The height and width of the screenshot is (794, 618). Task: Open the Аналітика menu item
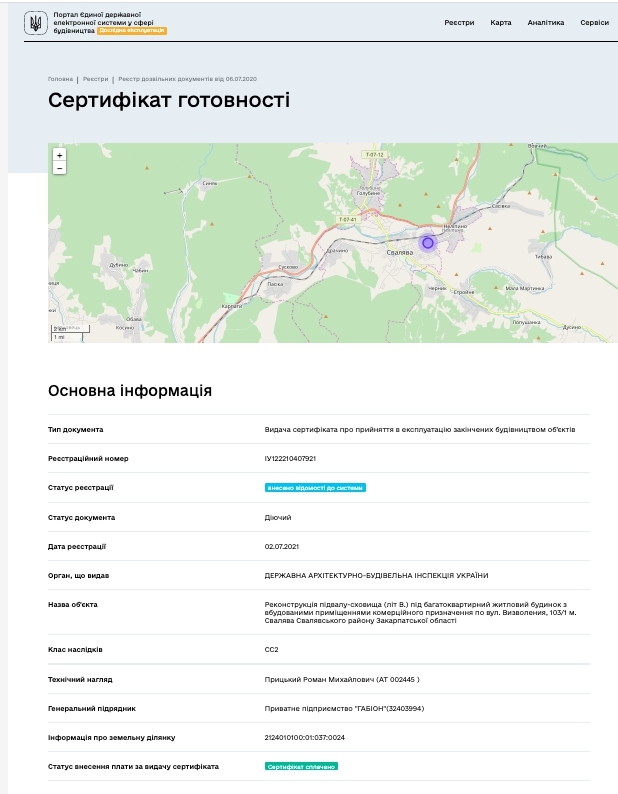(546, 22)
